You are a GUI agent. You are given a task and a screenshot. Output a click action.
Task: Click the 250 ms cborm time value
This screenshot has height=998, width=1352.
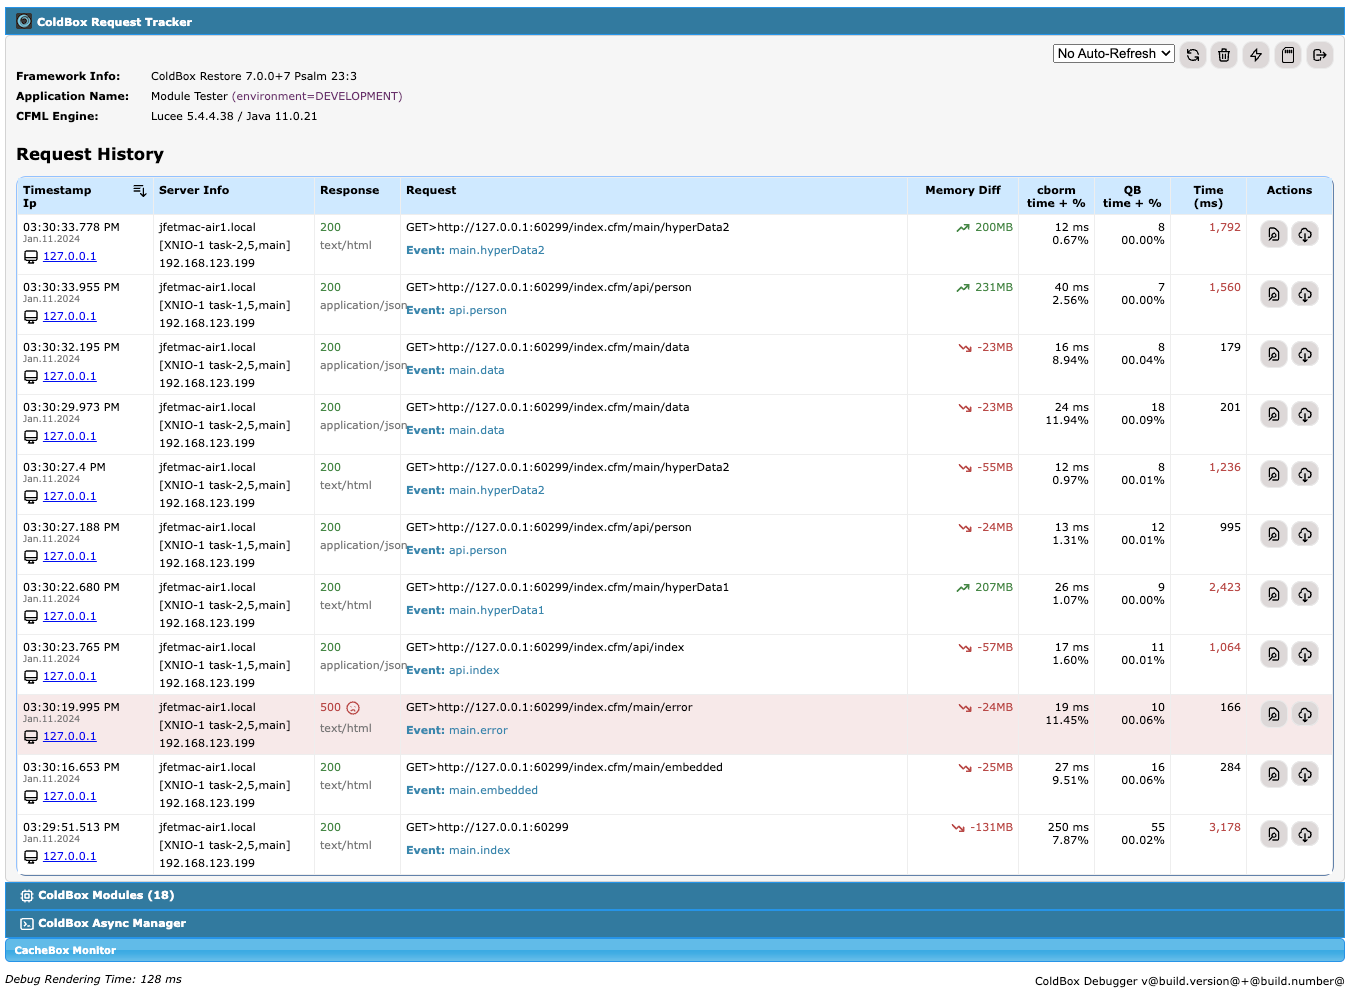click(x=1068, y=828)
